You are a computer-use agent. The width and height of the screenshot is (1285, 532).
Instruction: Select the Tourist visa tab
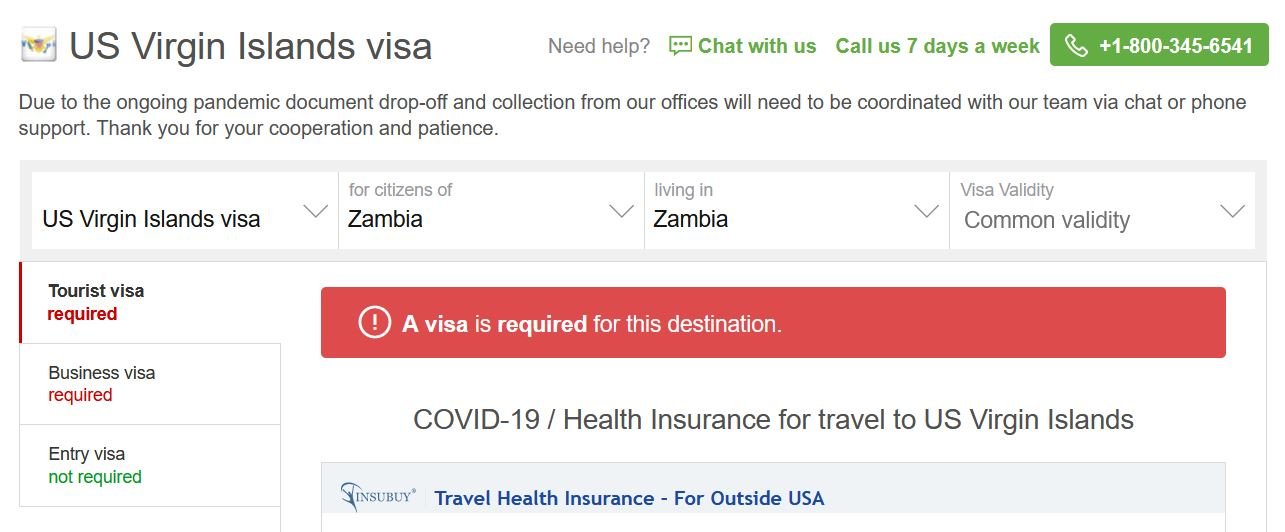tap(150, 303)
